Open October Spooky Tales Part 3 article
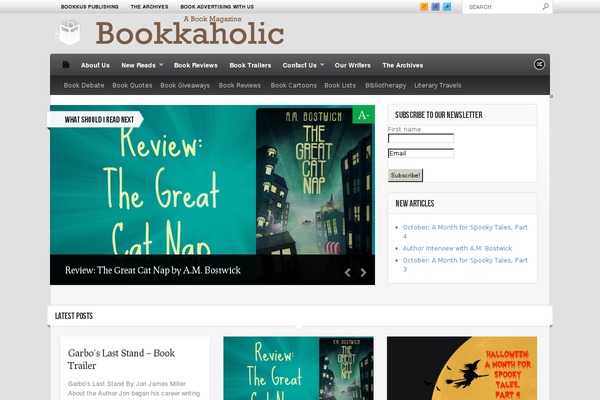This screenshot has width=600, height=400. [465, 264]
